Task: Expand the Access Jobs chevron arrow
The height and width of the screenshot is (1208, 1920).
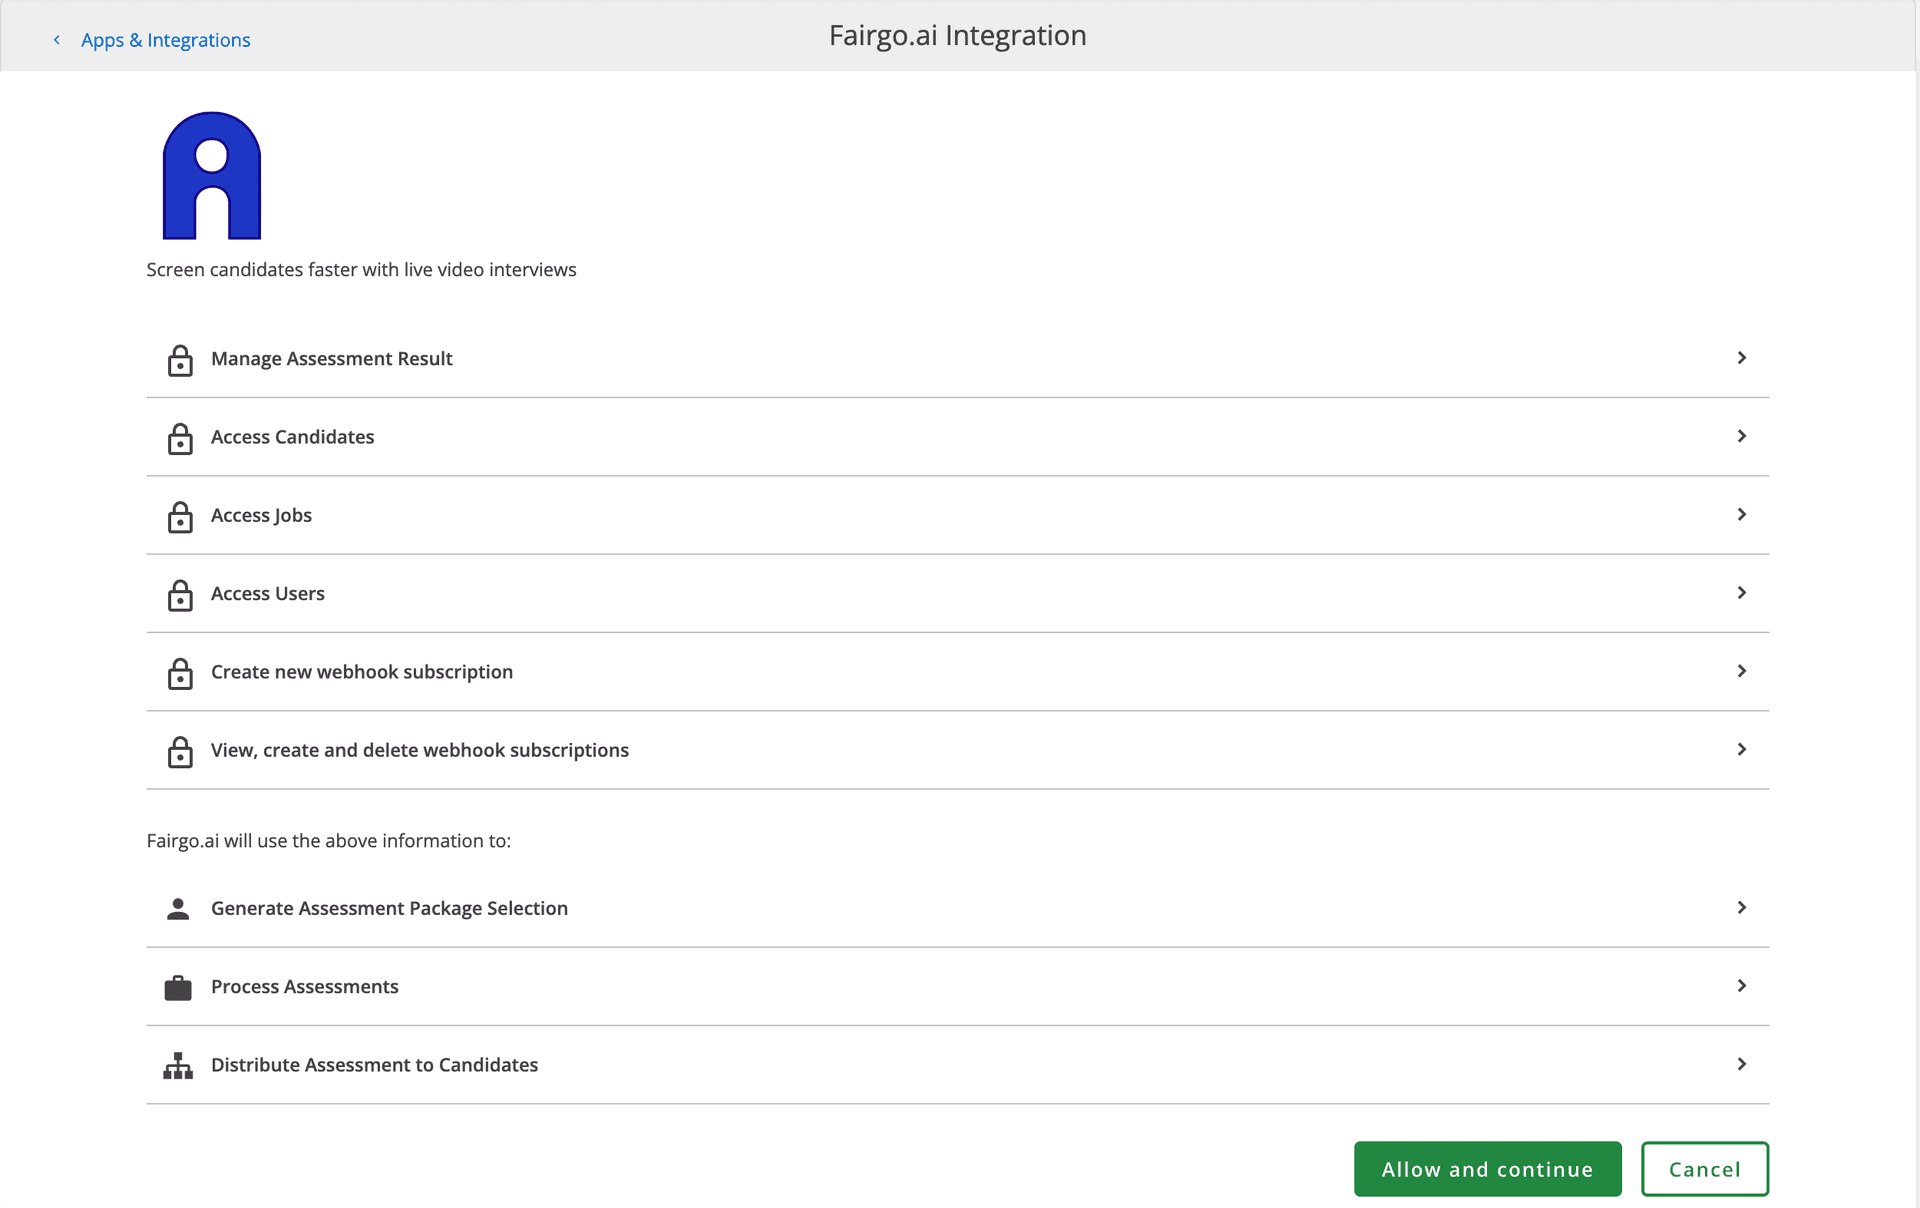Action: pyautogui.click(x=1741, y=514)
